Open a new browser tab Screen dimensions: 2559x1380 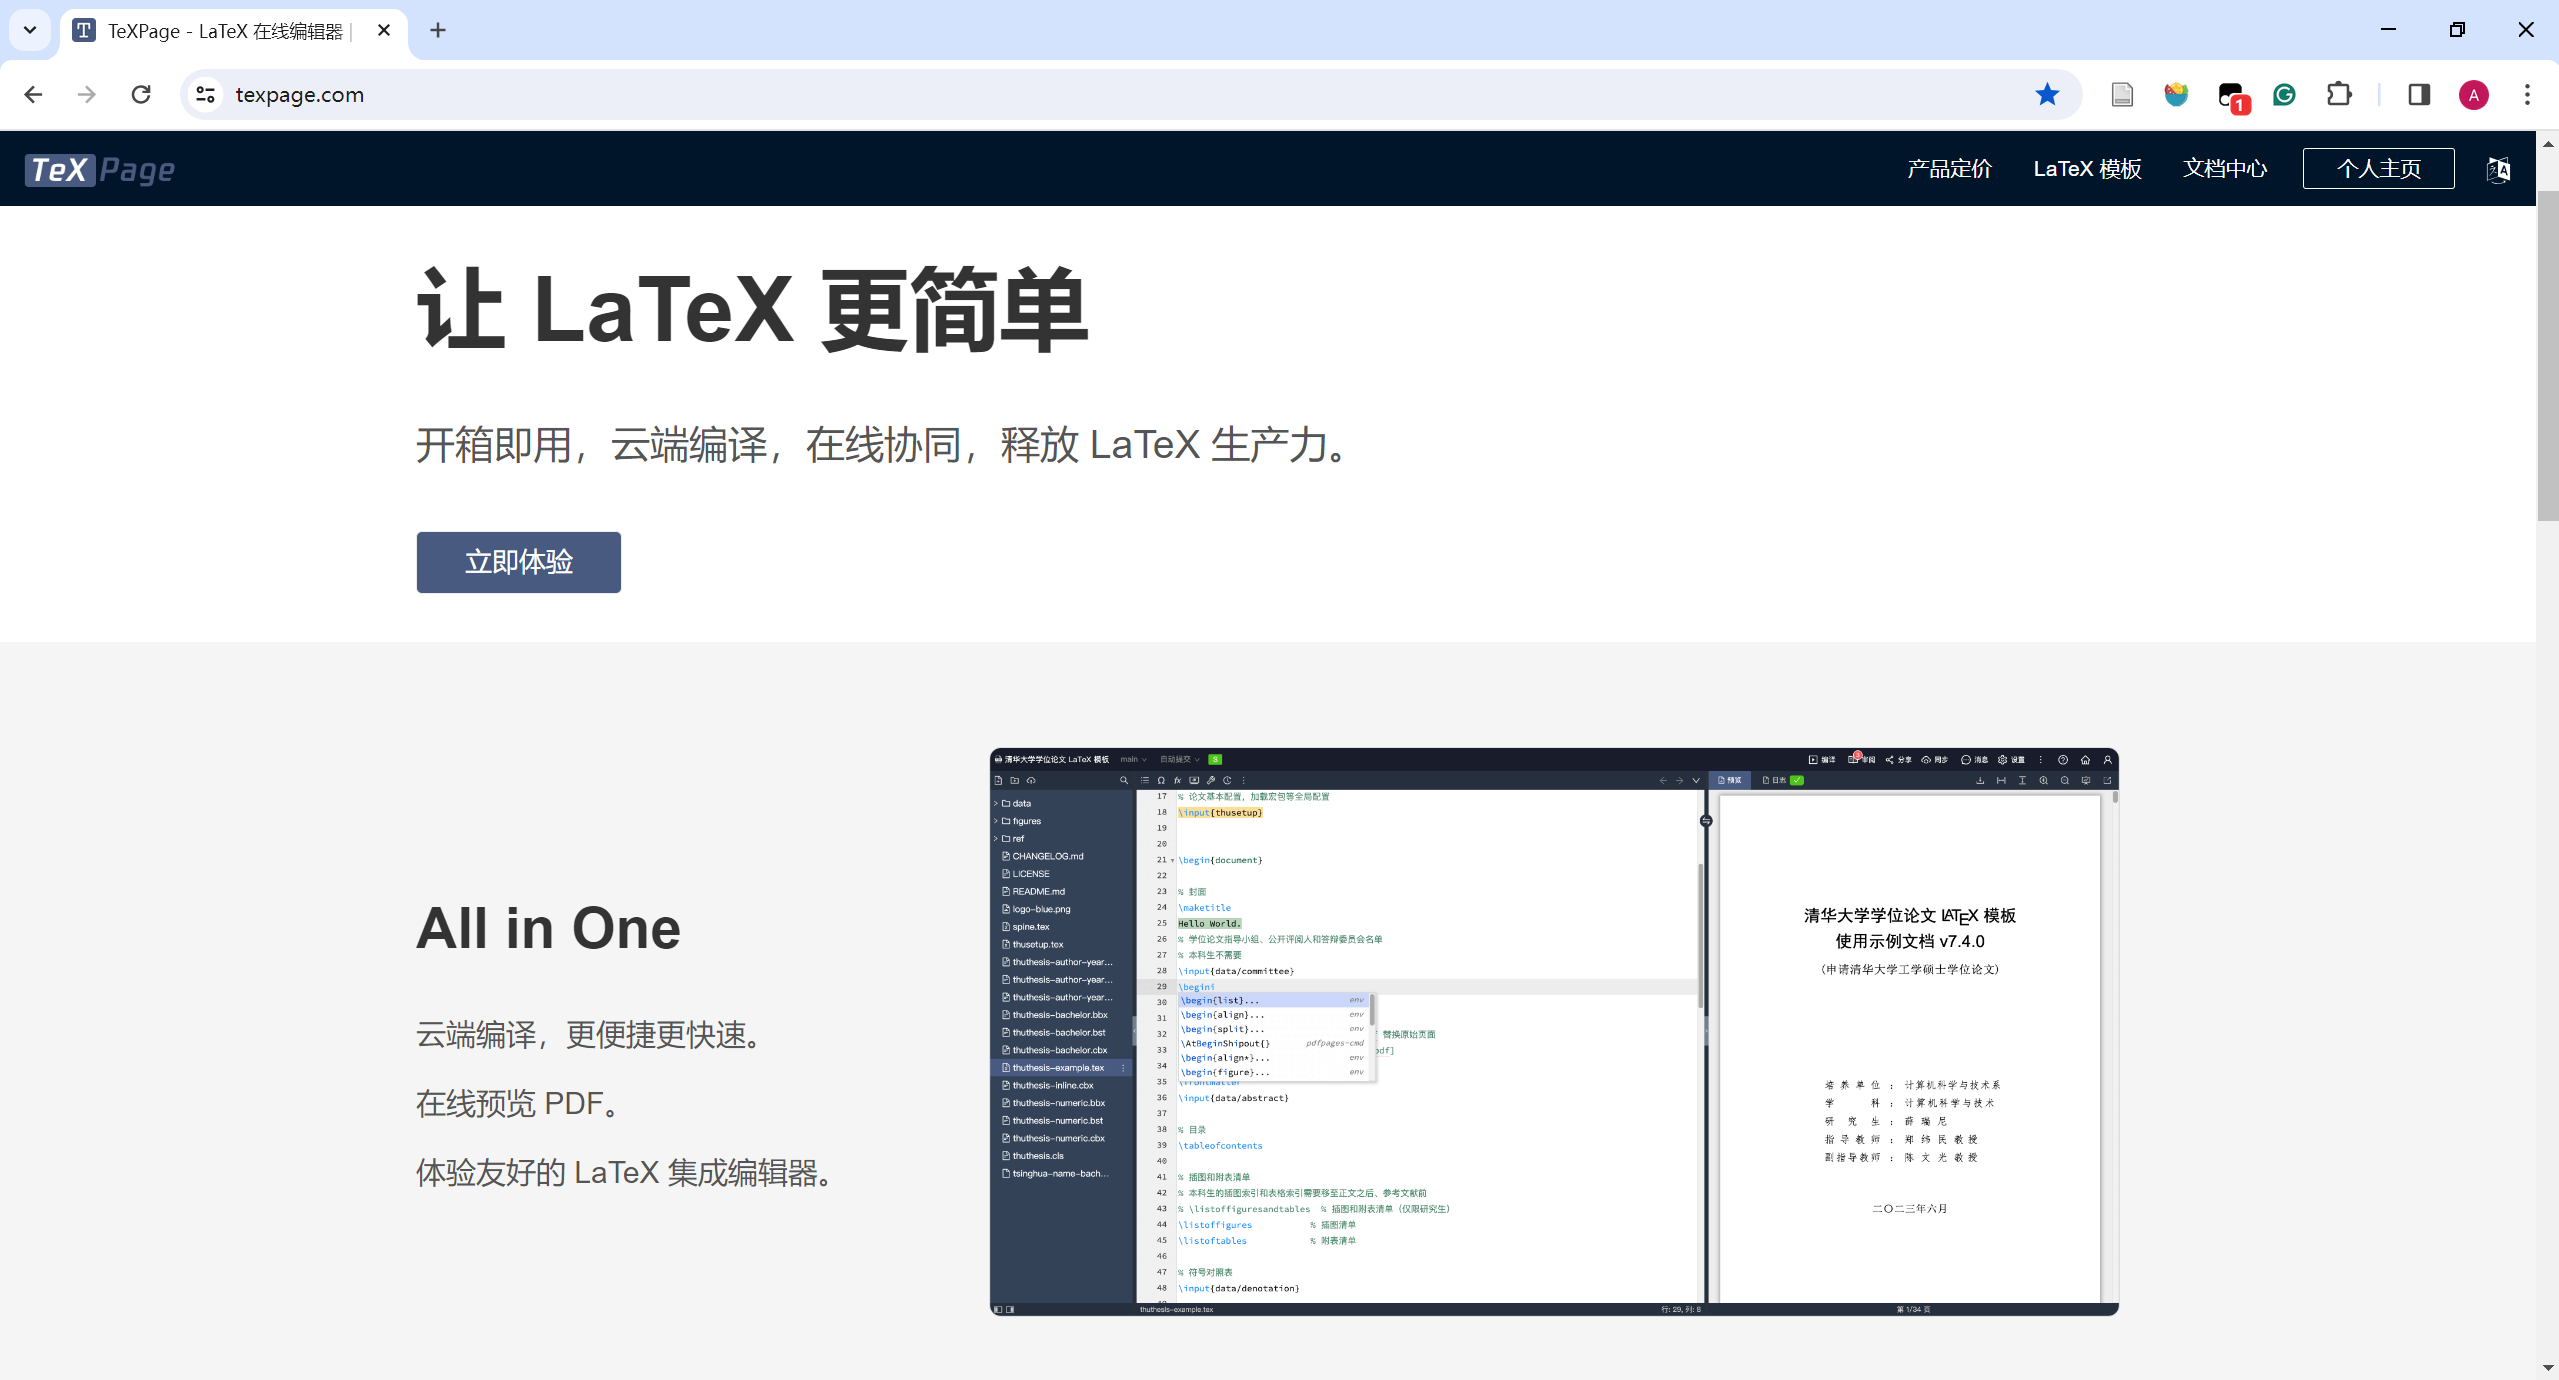pyautogui.click(x=438, y=30)
